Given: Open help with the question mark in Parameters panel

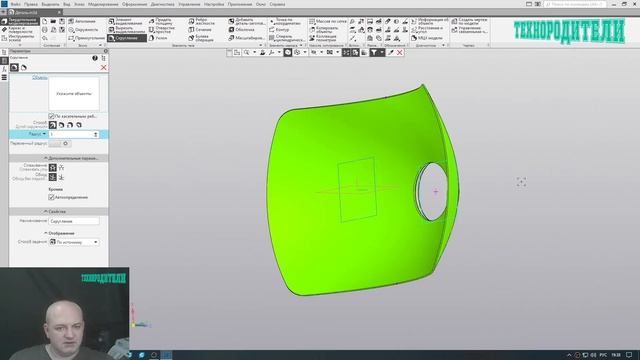Looking at the screenshot, I should (x=95, y=58).
